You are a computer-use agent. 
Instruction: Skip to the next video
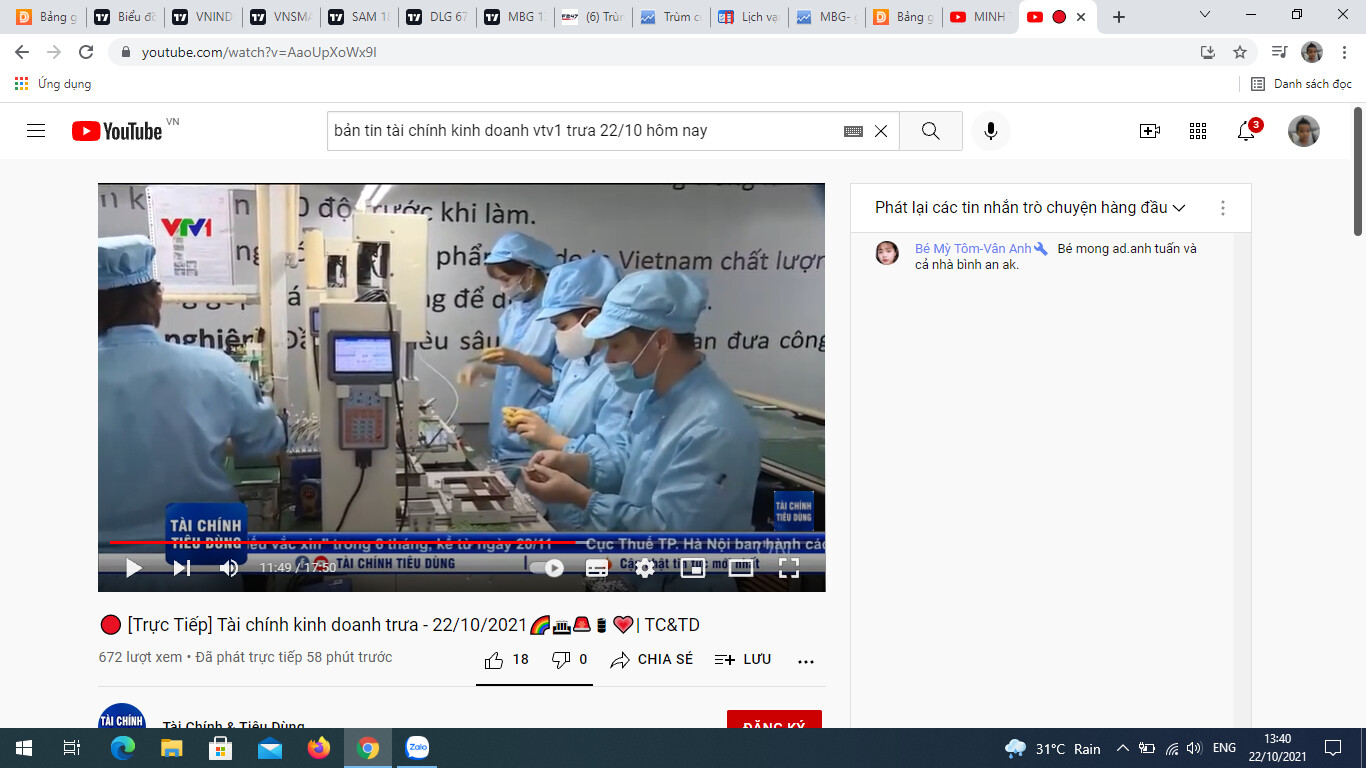coord(181,568)
